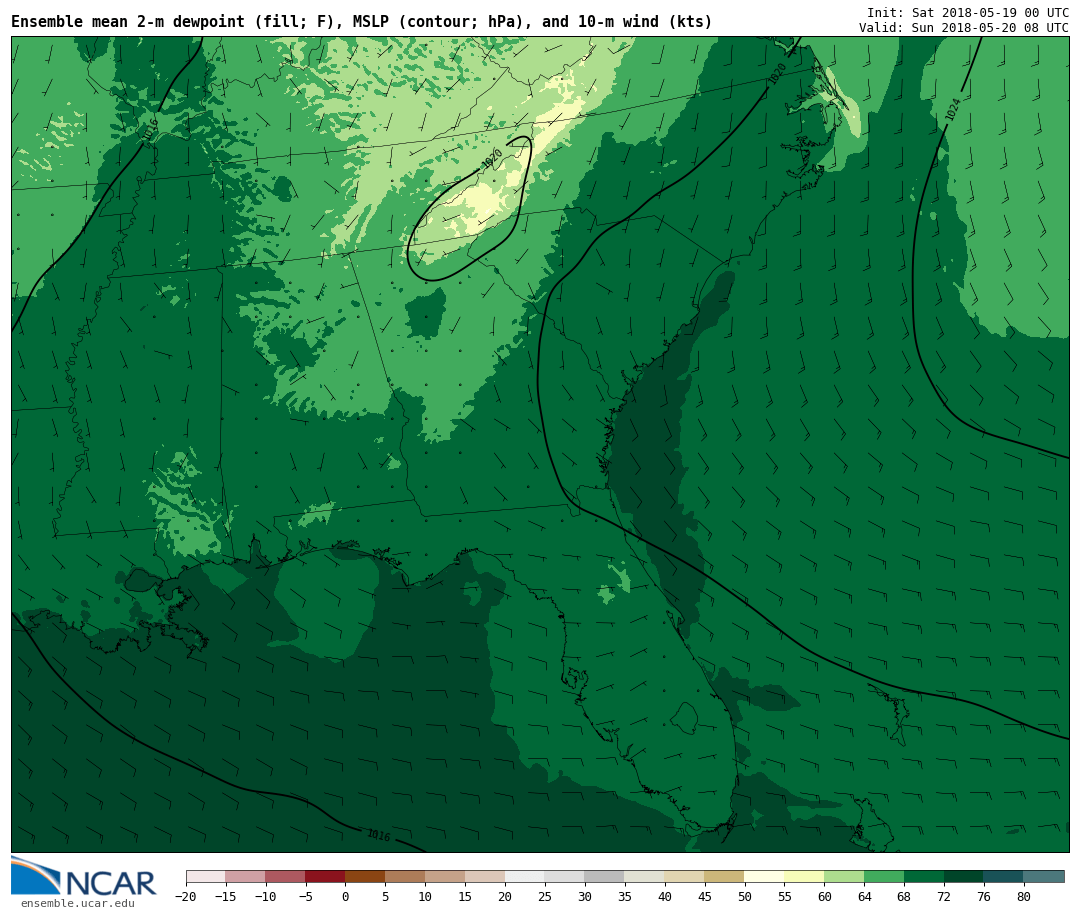Pick the 0 to 5 brown colorbar swatch

[366, 877]
